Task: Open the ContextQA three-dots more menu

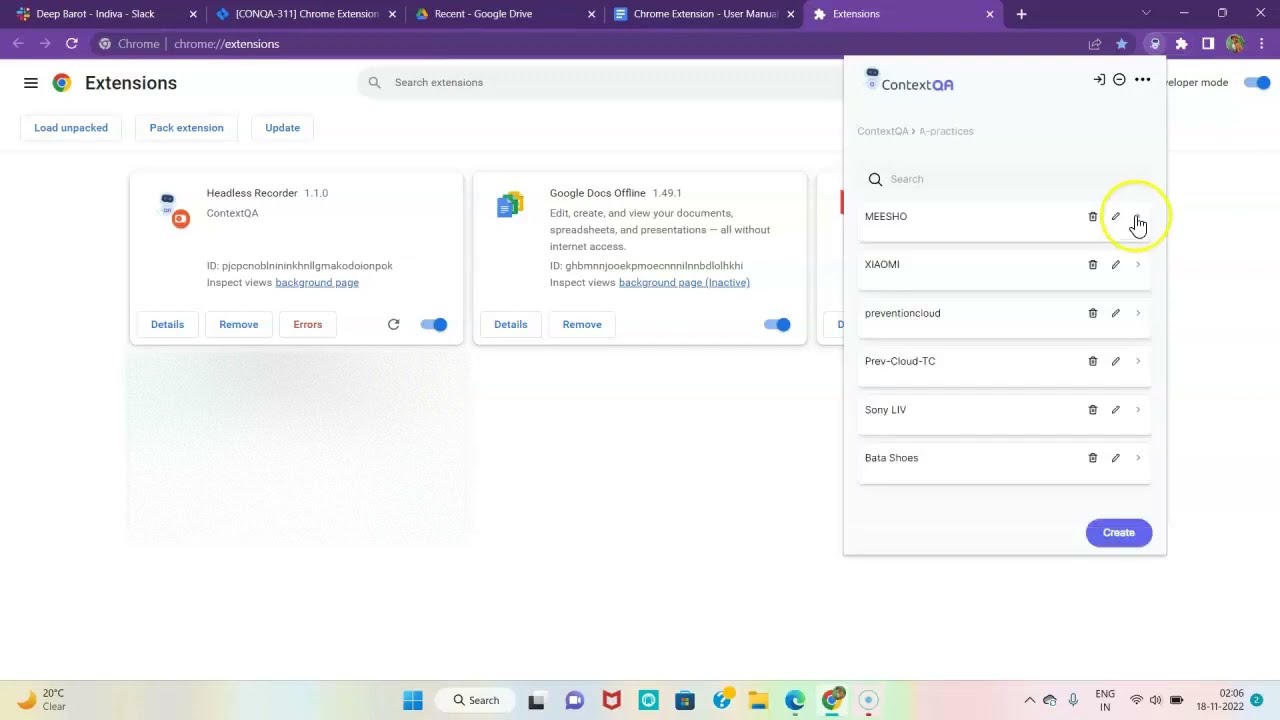Action: point(1142,80)
